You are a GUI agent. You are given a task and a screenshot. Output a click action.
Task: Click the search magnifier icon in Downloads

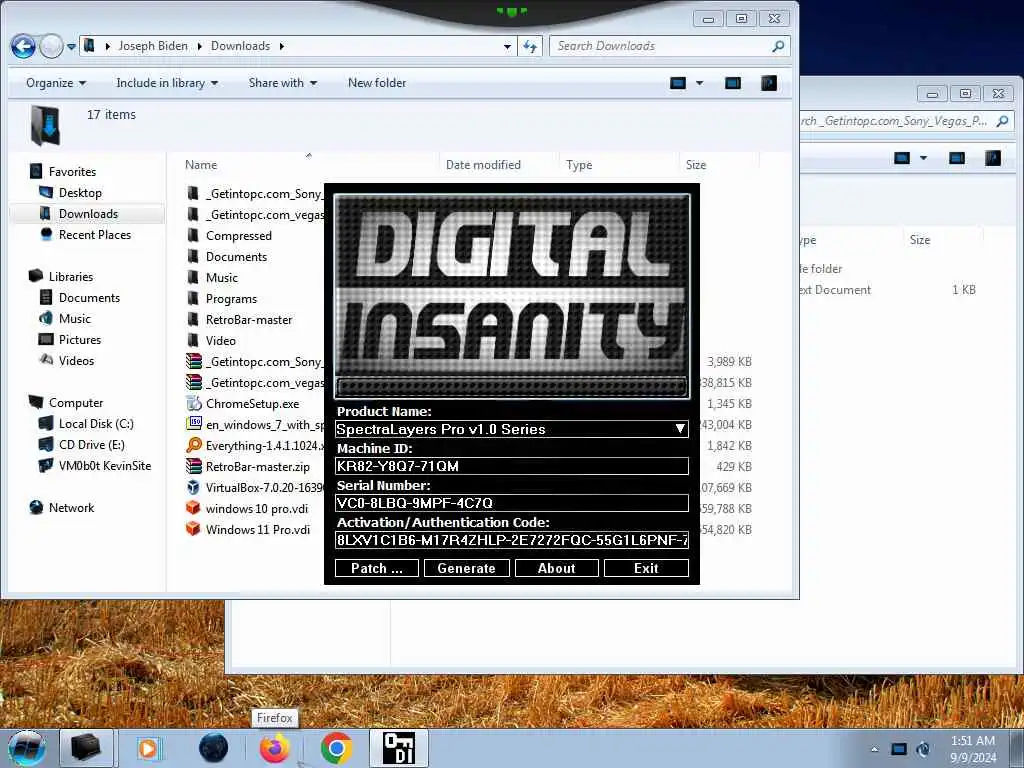tap(778, 46)
